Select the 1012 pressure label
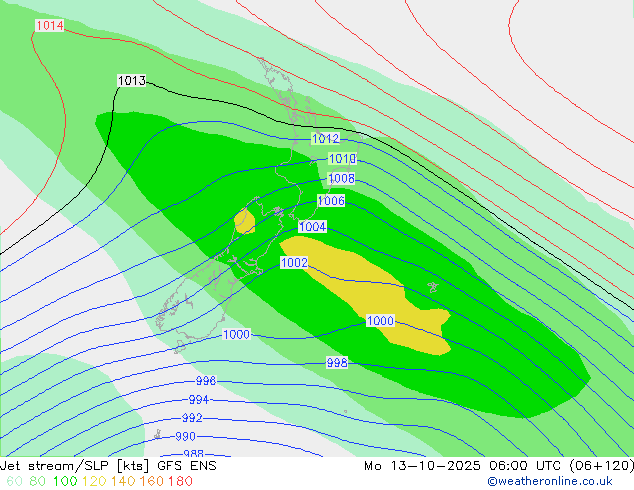The width and height of the screenshot is (634, 490). [x=325, y=139]
